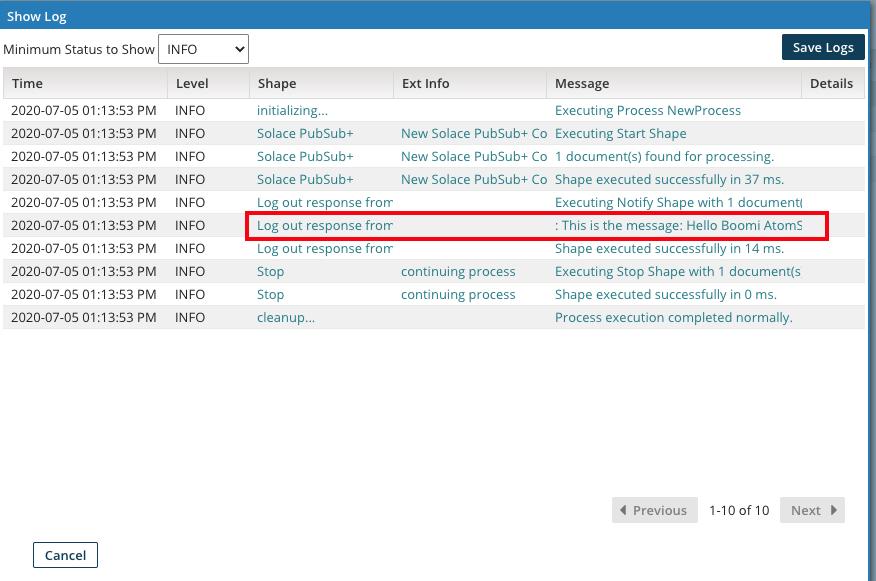Select the 'cleanup...' shape entry
This screenshot has width=876, height=581.
pos(286,318)
